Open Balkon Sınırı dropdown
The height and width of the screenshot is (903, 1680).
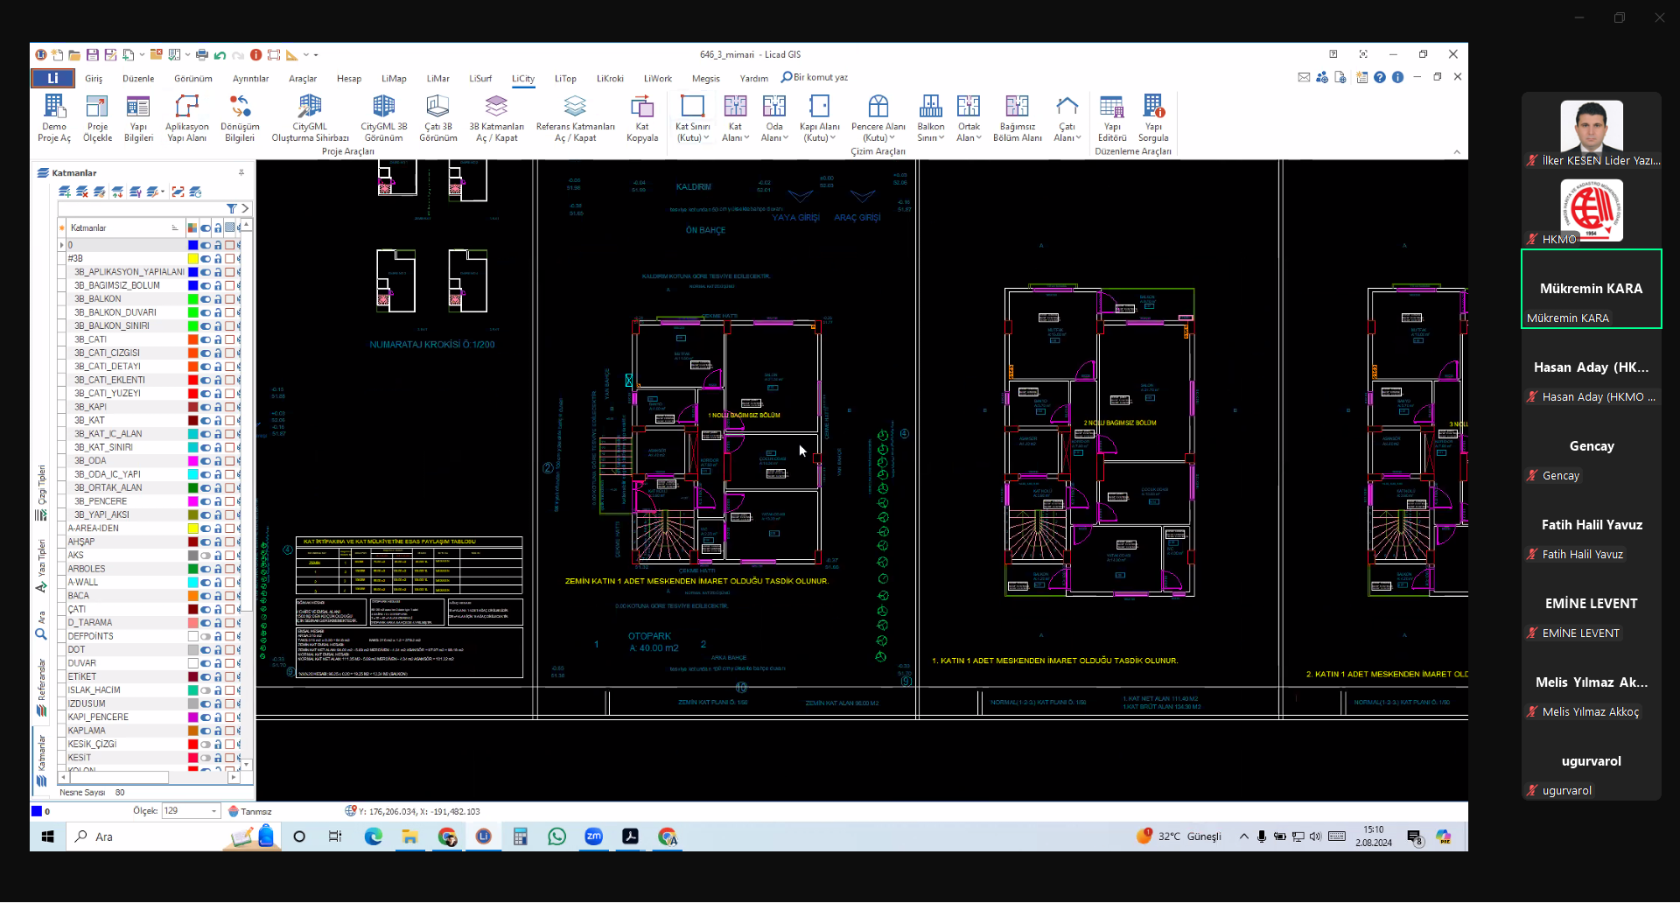coord(941,138)
